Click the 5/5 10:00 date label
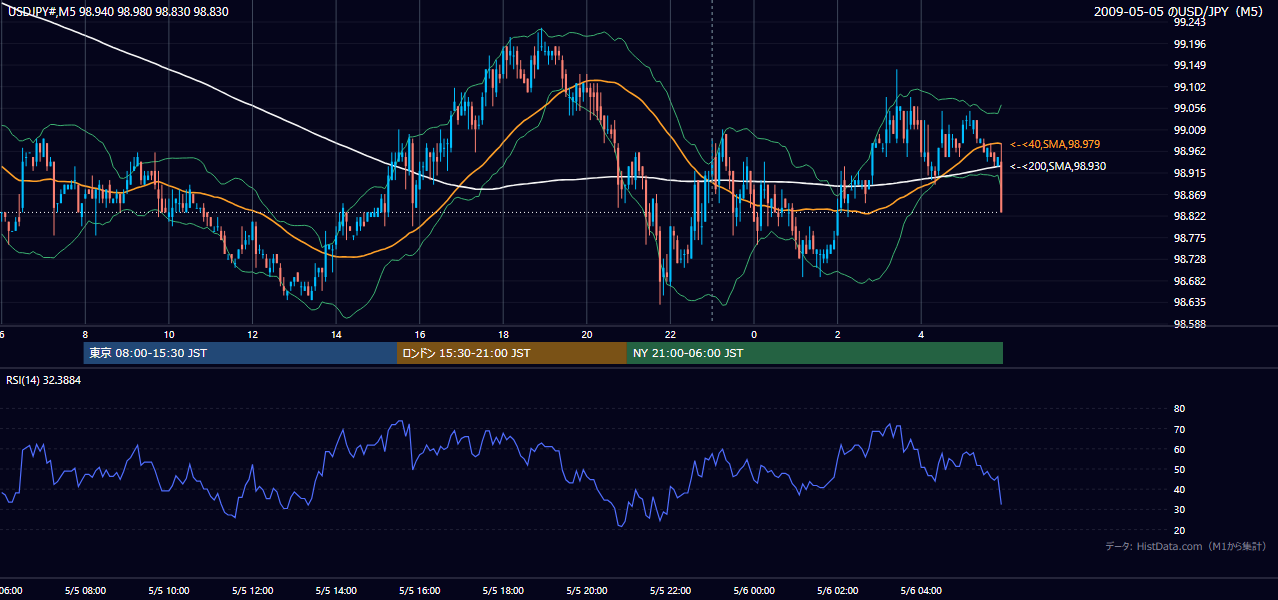Screen dimensions: 1278x600 168,591
